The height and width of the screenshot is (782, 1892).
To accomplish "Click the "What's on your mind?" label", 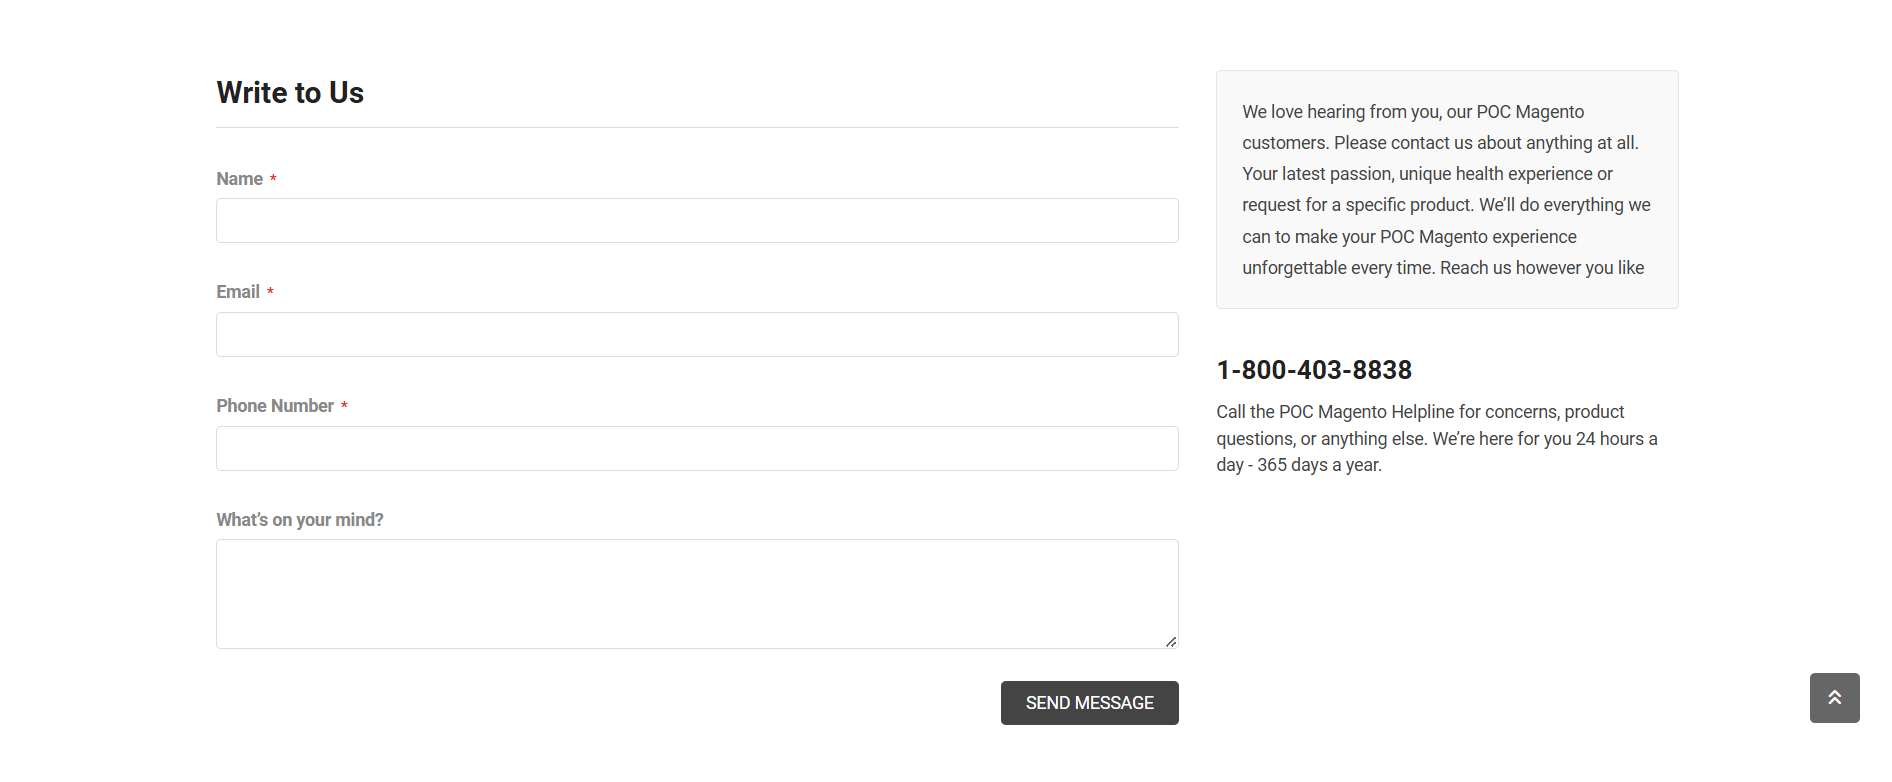I will click(x=300, y=520).
